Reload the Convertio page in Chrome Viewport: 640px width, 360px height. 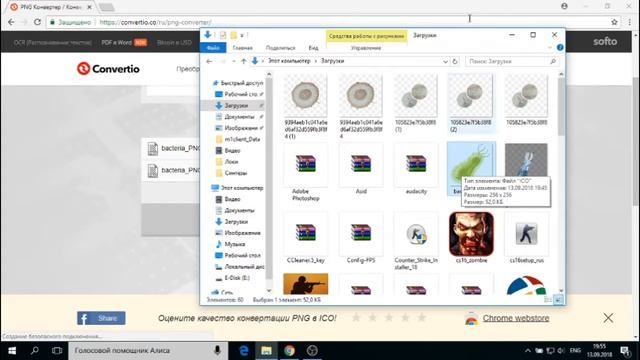[37, 22]
